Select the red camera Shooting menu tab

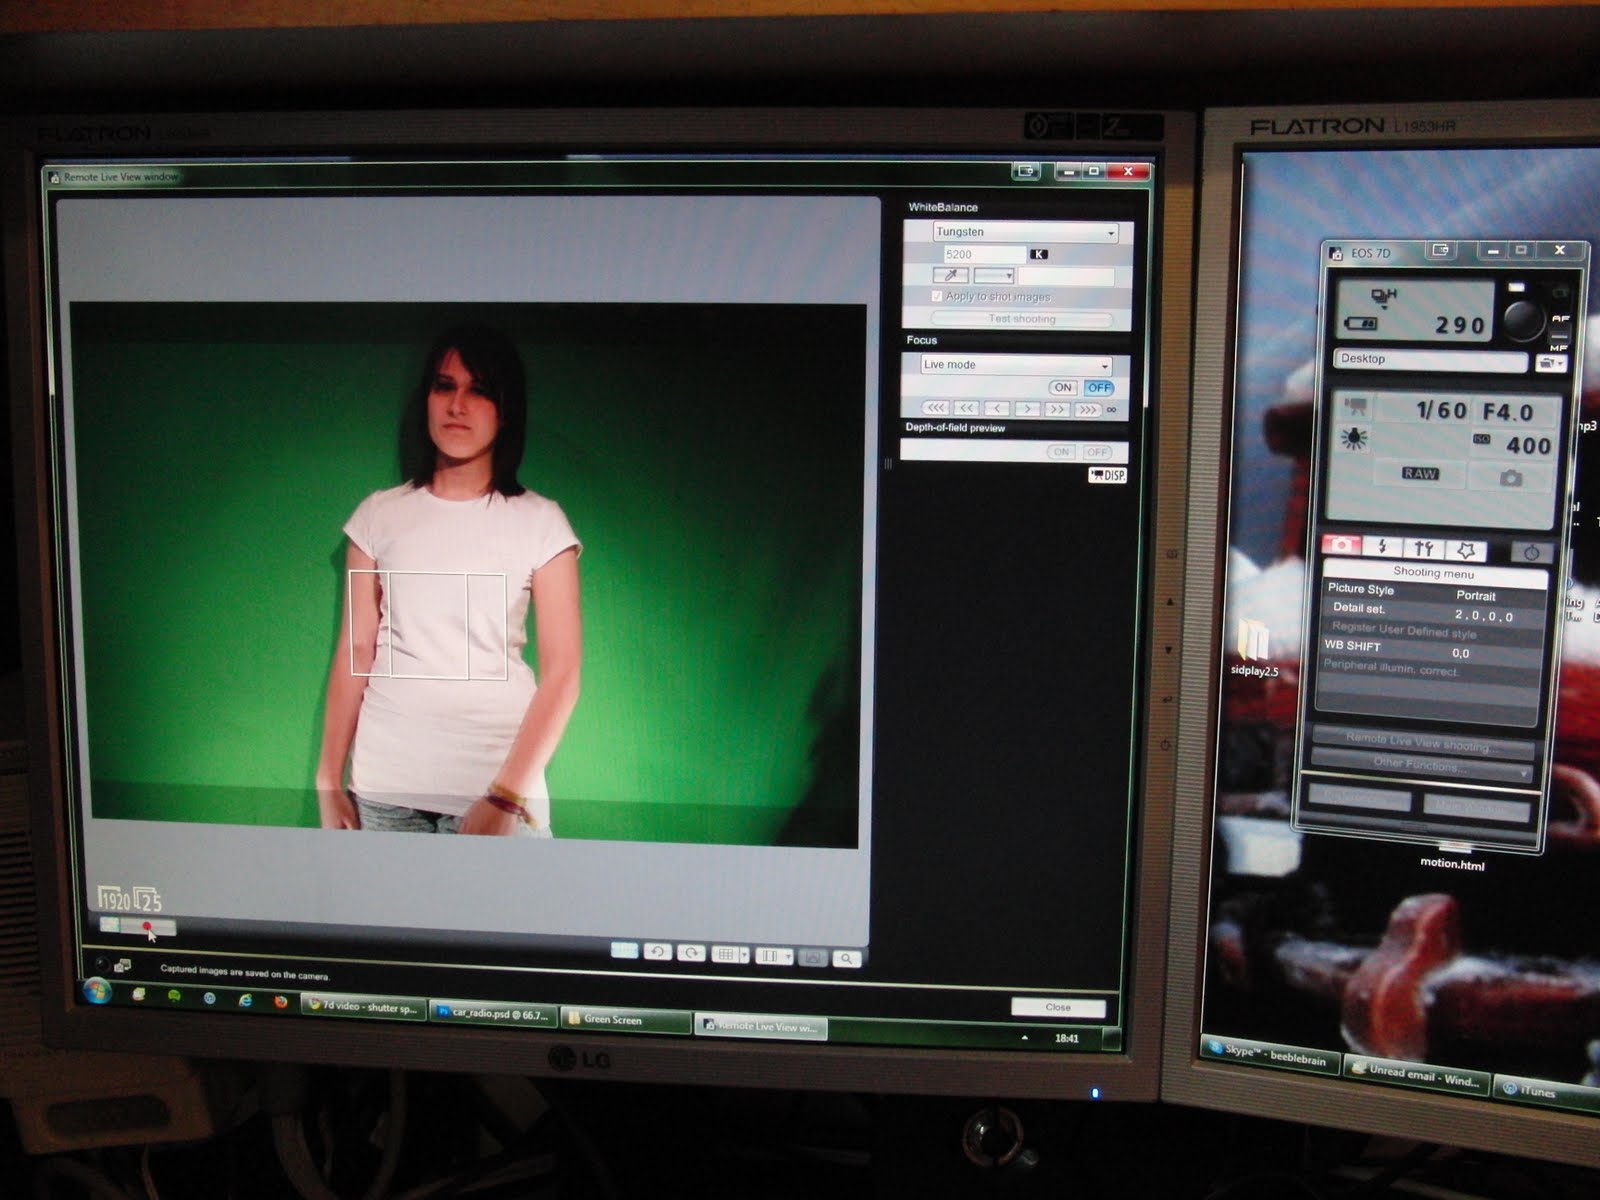tap(1342, 545)
